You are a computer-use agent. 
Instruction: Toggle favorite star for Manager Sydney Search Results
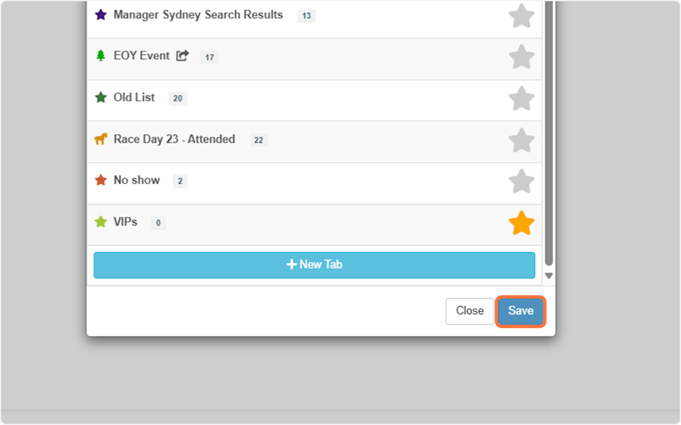(x=521, y=16)
